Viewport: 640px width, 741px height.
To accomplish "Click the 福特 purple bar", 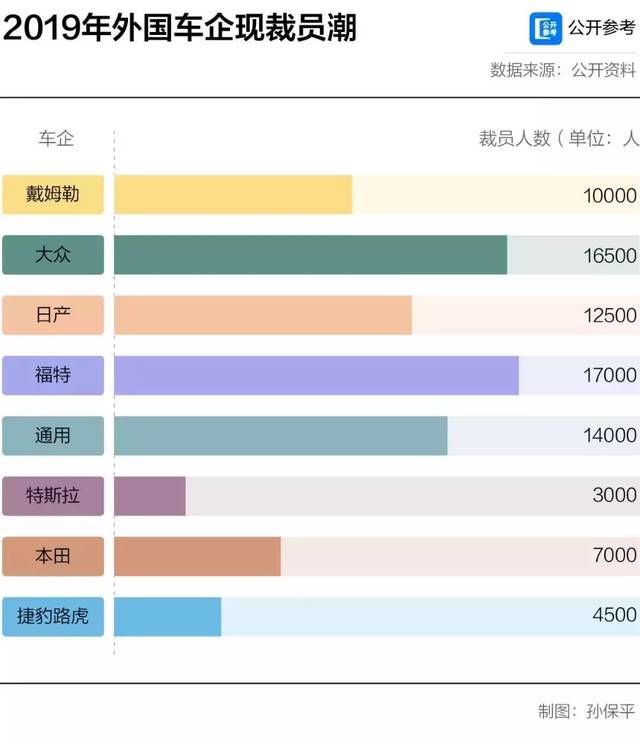I will (316, 375).
